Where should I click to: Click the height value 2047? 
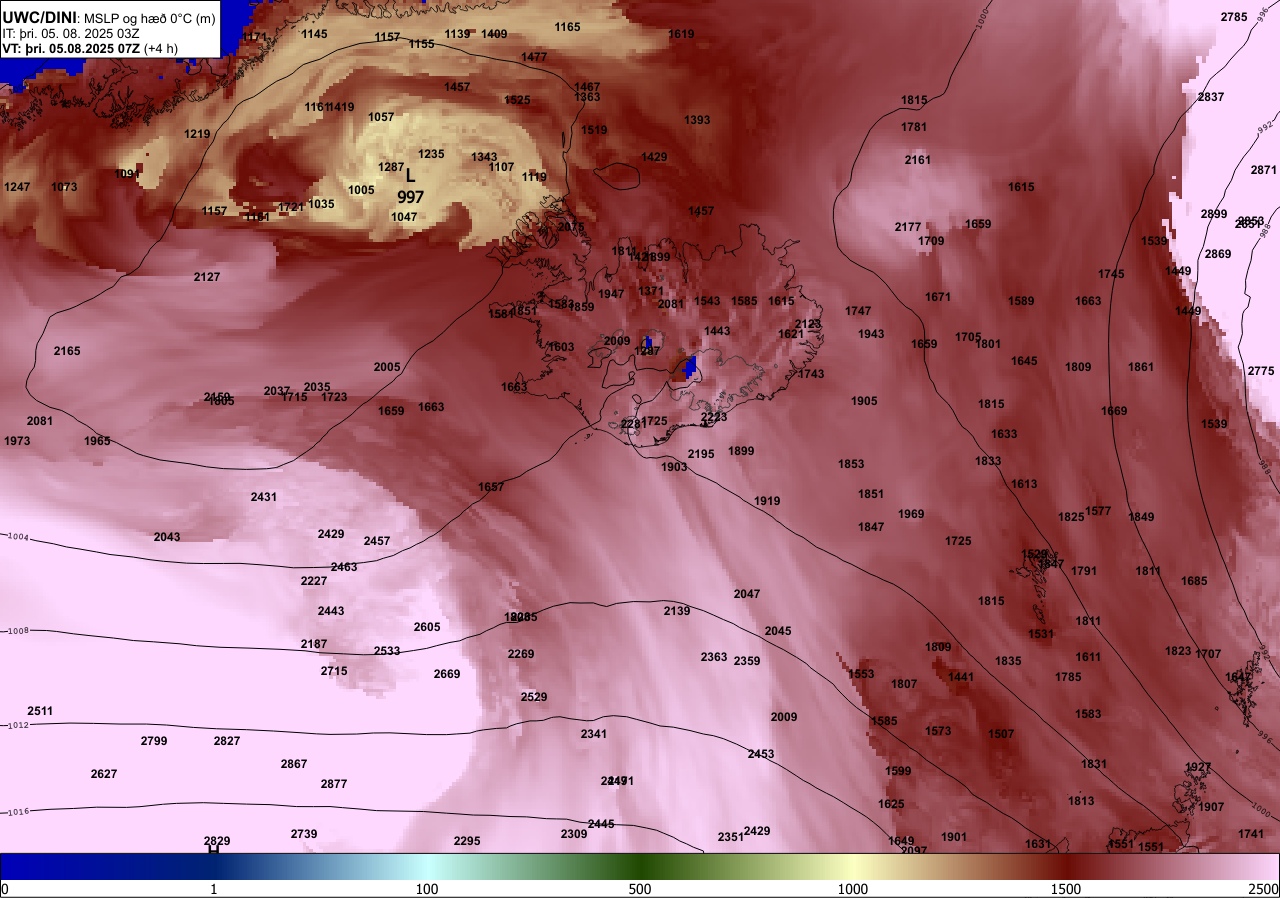tap(747, 594)
